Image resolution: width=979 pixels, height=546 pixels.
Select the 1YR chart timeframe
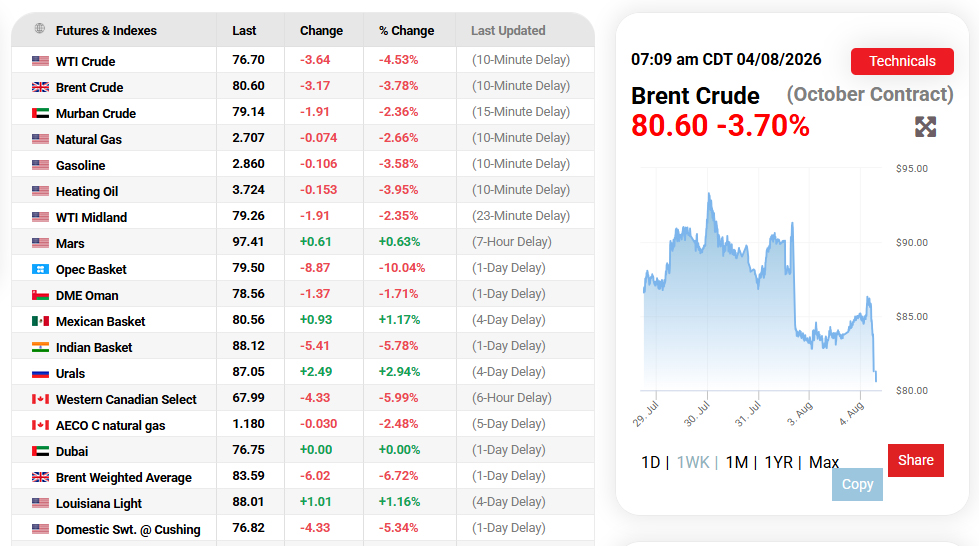click(779, 462)
